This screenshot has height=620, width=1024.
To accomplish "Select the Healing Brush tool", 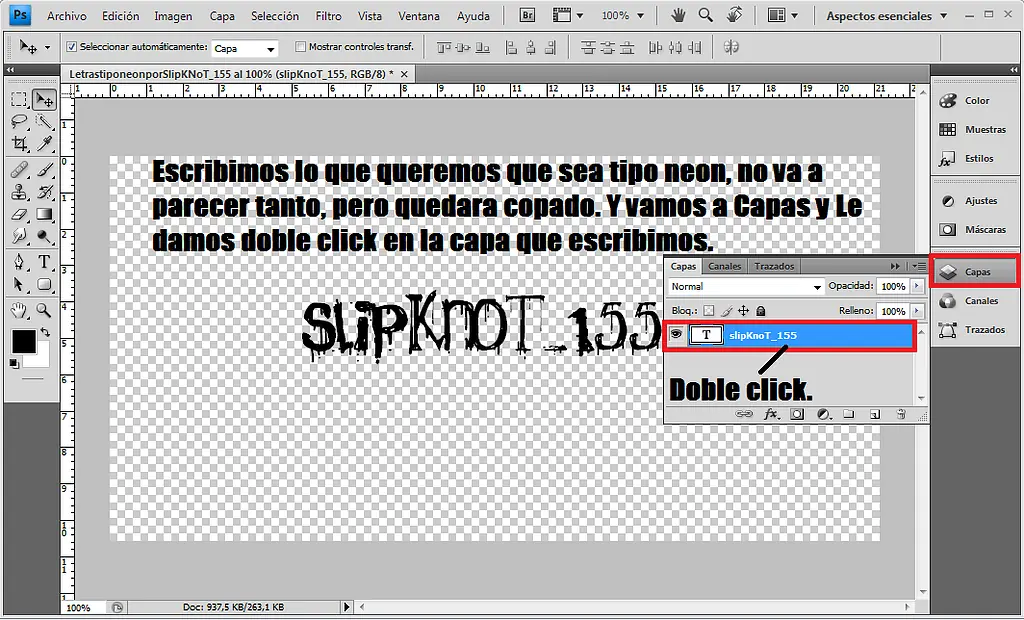I will [19, 170].
